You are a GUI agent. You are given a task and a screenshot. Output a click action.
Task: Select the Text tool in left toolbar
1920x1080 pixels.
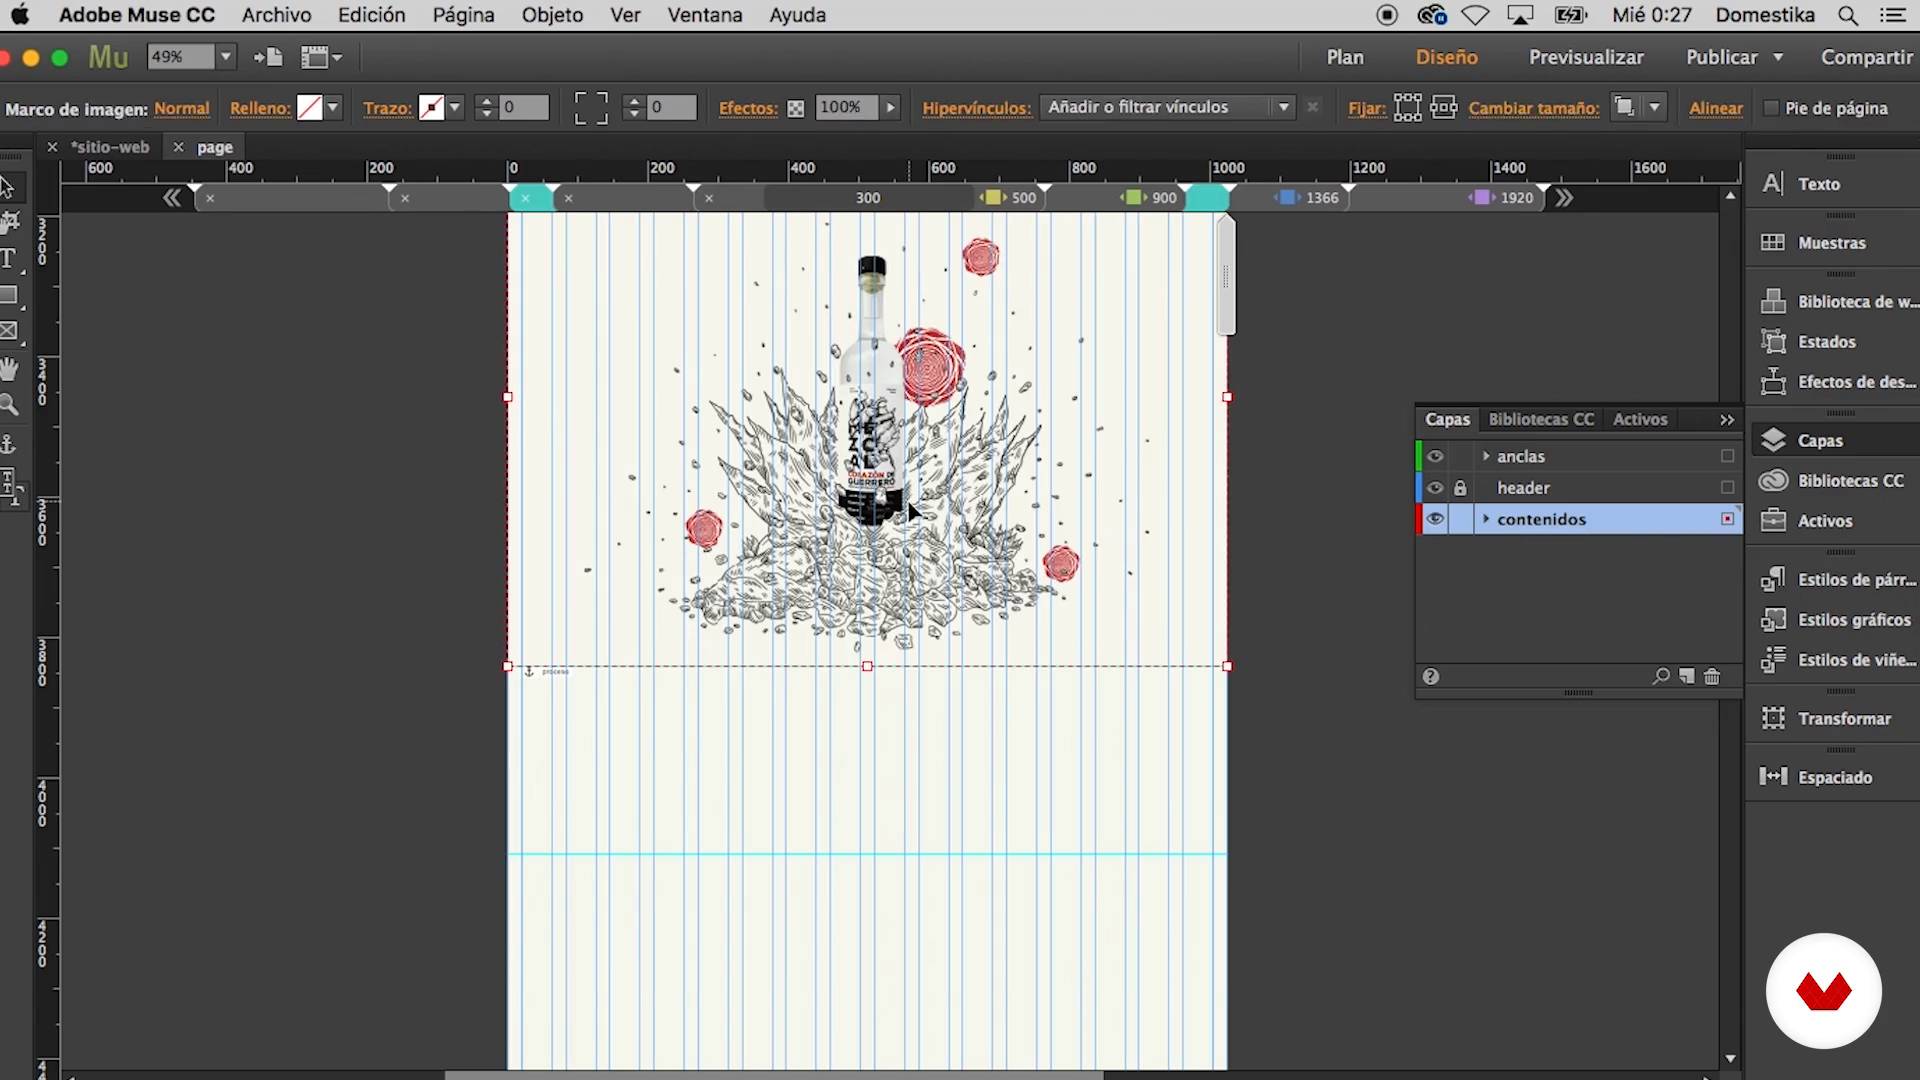(9, 259)
